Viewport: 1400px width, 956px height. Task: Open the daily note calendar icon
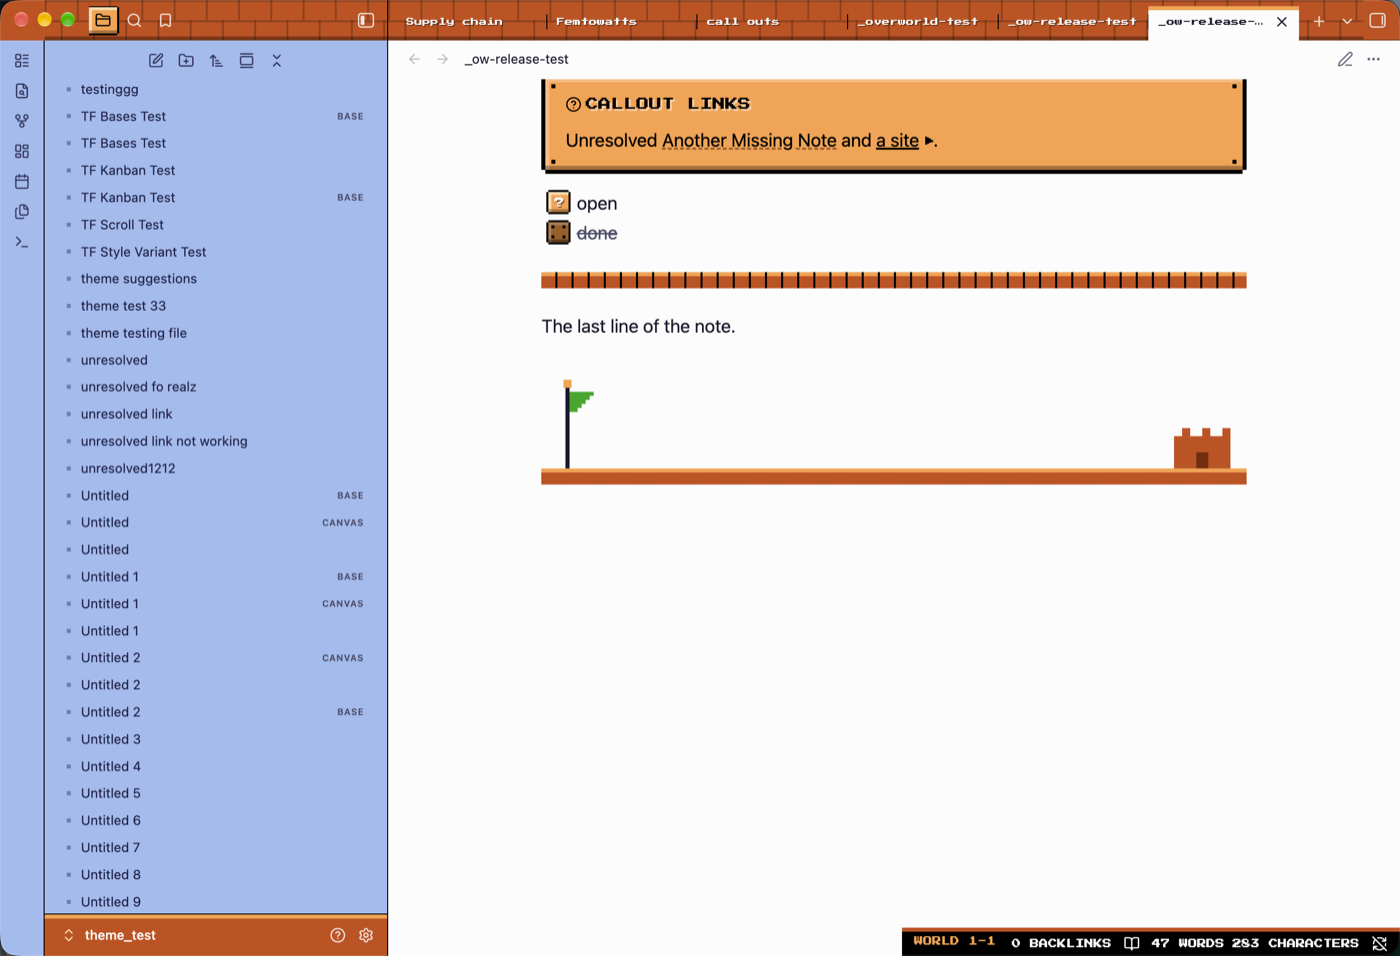coord(22,182)
